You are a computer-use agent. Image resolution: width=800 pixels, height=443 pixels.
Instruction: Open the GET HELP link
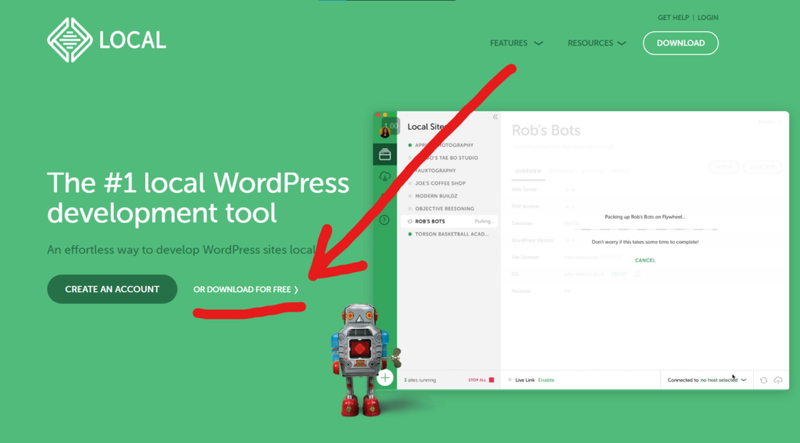(x=673, y=17)
